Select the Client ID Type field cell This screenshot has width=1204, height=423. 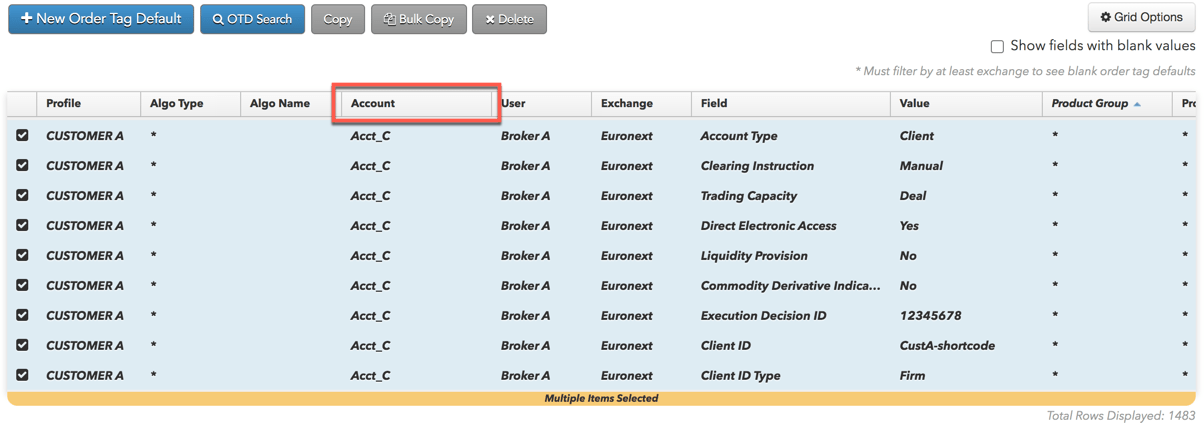(791, 375)
